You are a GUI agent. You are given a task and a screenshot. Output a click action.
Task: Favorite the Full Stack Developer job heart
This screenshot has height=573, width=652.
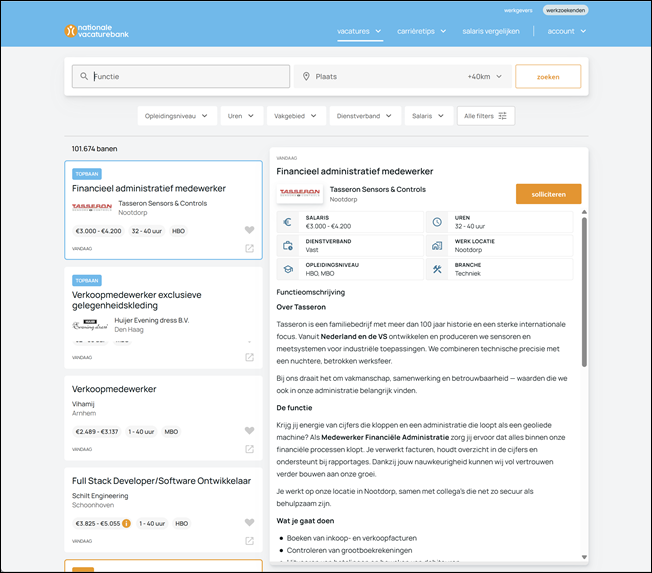[249, 523]
